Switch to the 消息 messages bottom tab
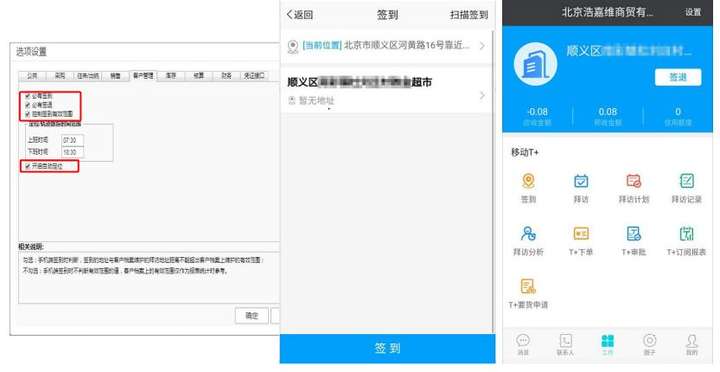The height and width of the screenshot is (372, 720). [x=523, y=344]
